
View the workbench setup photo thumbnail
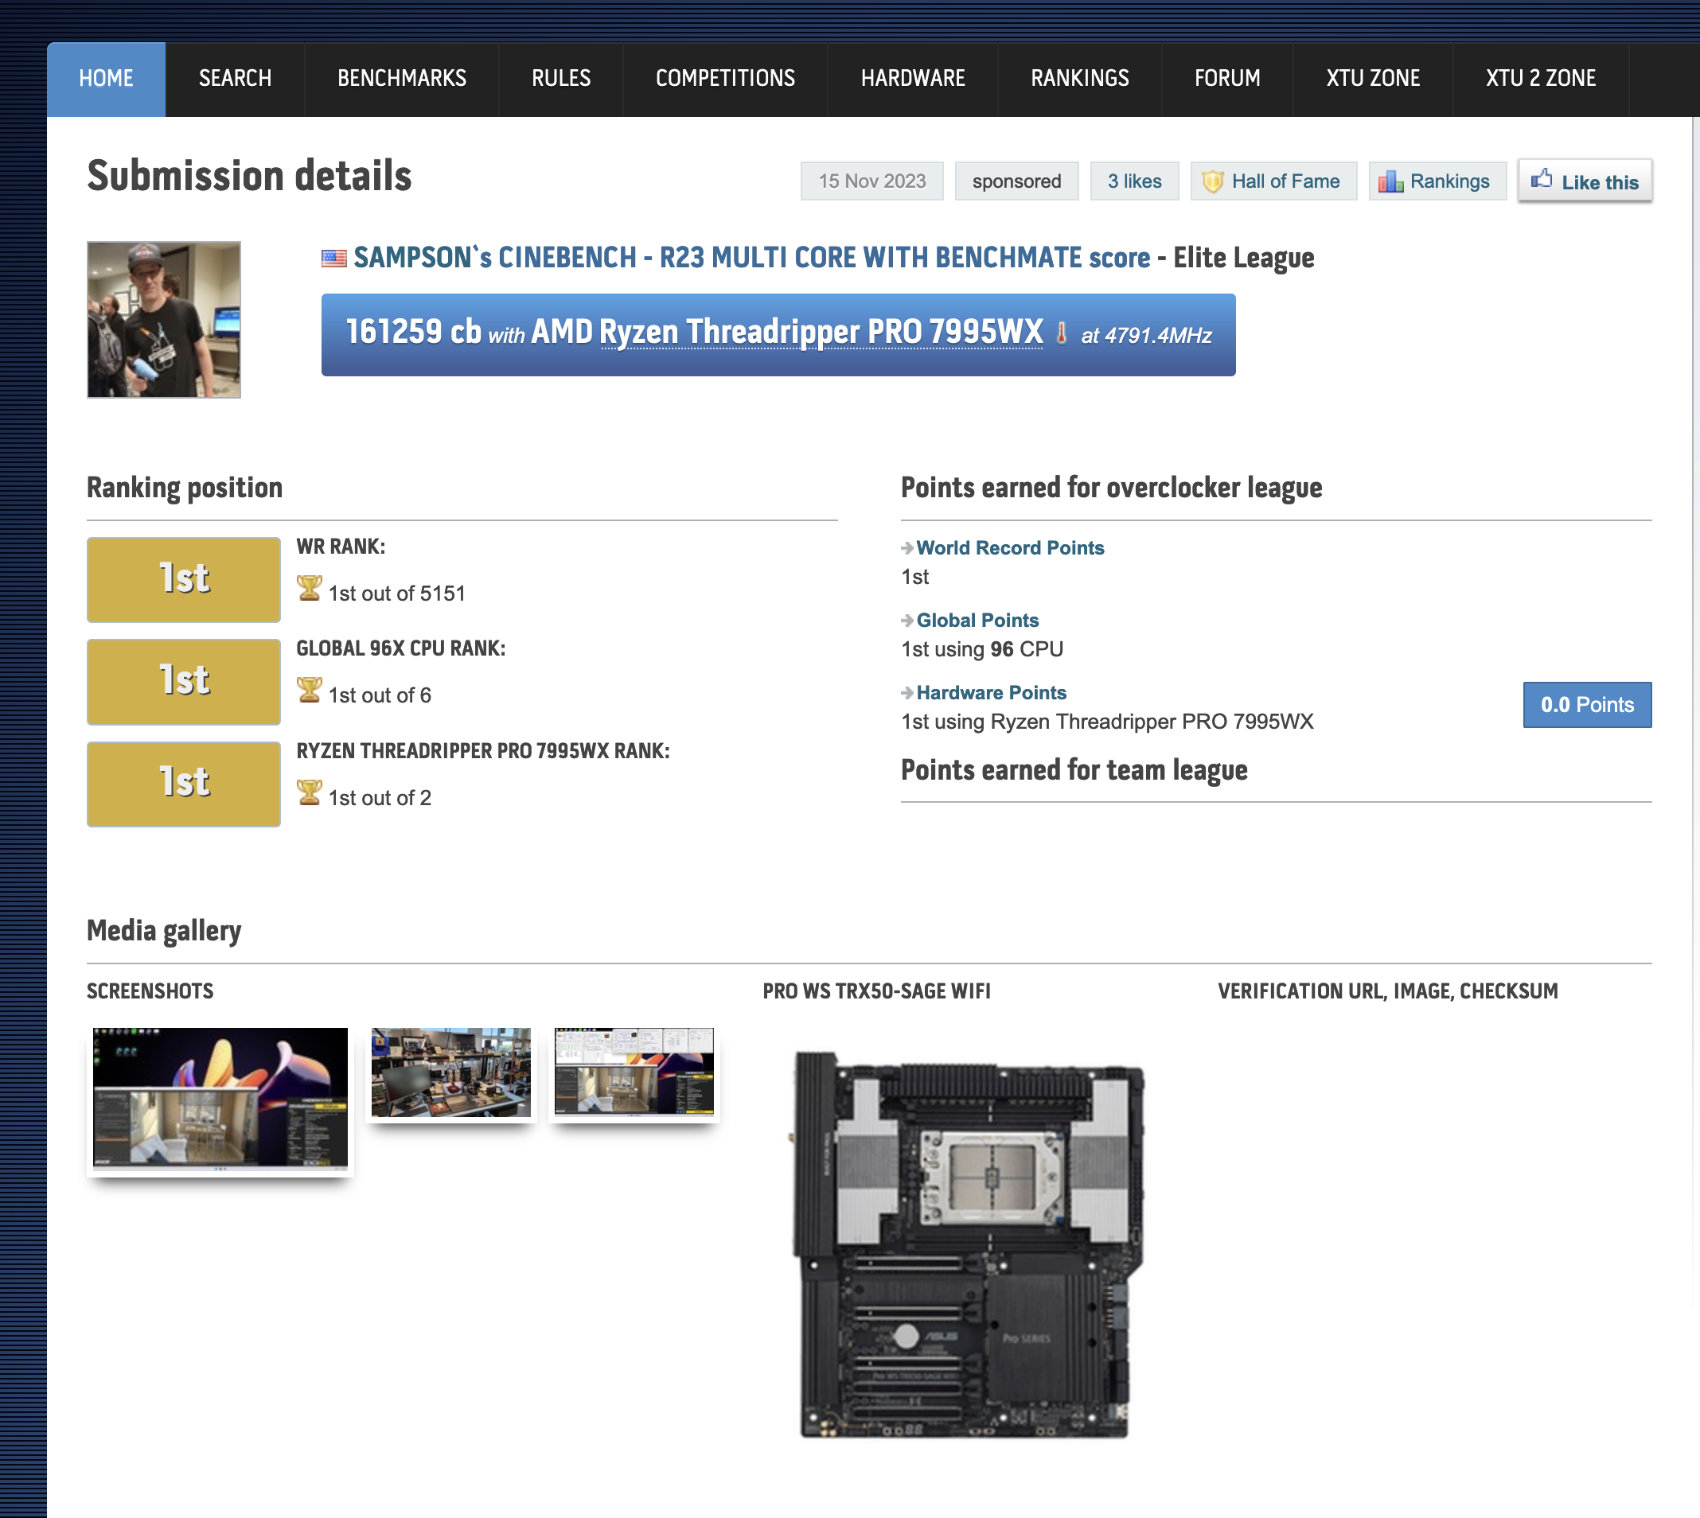[x=451, y=1072]
